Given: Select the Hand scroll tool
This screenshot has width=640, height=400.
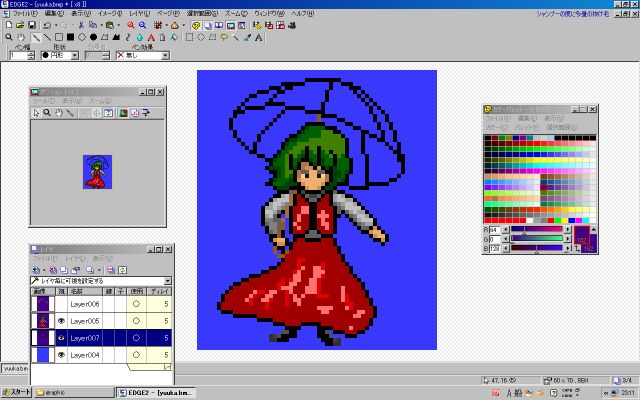Looking at the screenshot, I should point(21,38).
